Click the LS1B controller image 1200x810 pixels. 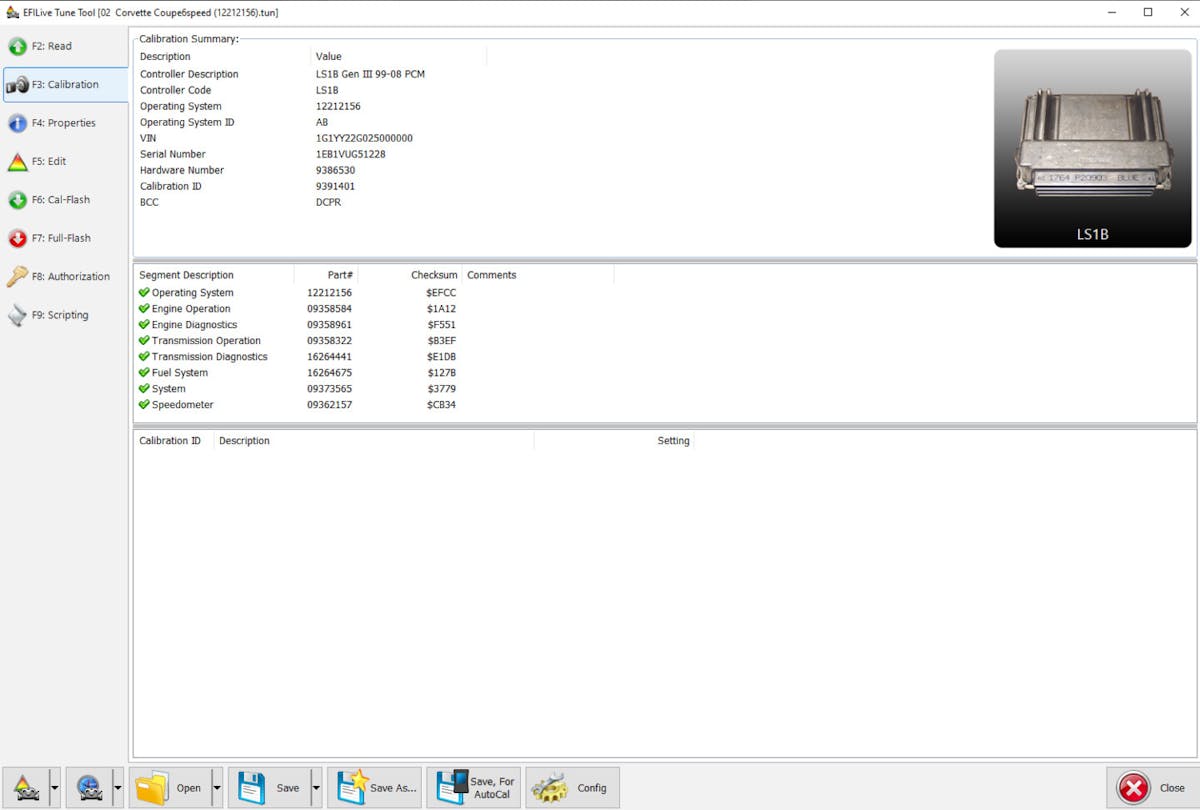tap(1092, 148)
